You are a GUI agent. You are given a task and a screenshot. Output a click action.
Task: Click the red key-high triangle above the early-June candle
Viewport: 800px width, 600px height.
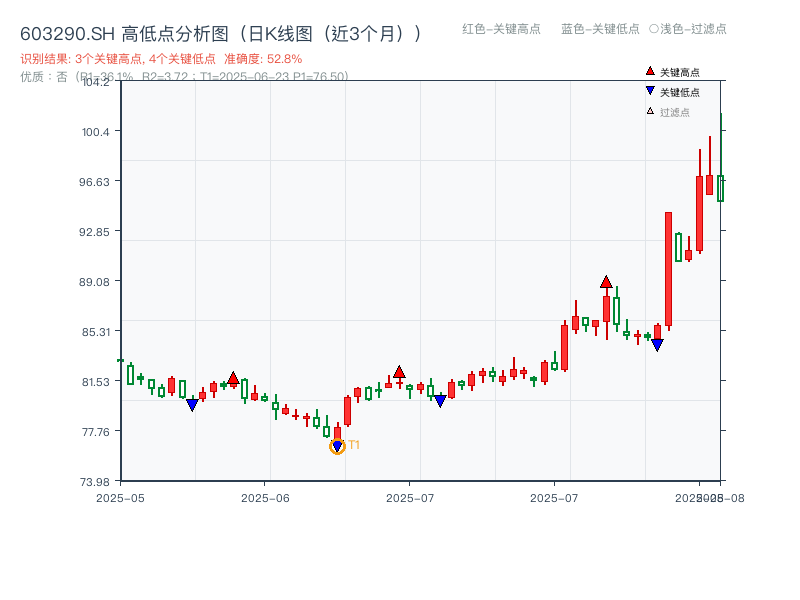[233, 377]
